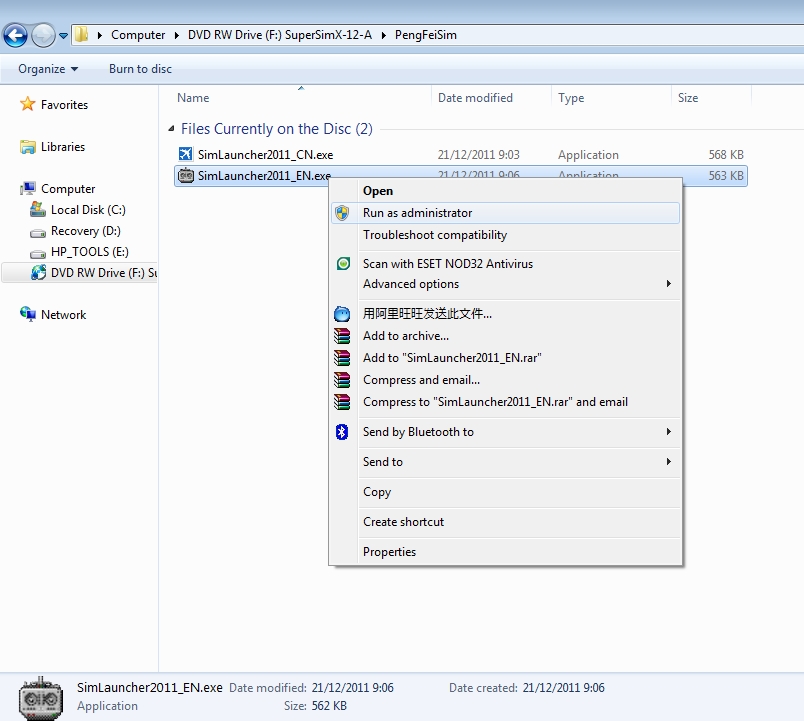Click WinRAR icon beside Add to archive...
This screenshot has height=721, width=804.
coord(342,336)
